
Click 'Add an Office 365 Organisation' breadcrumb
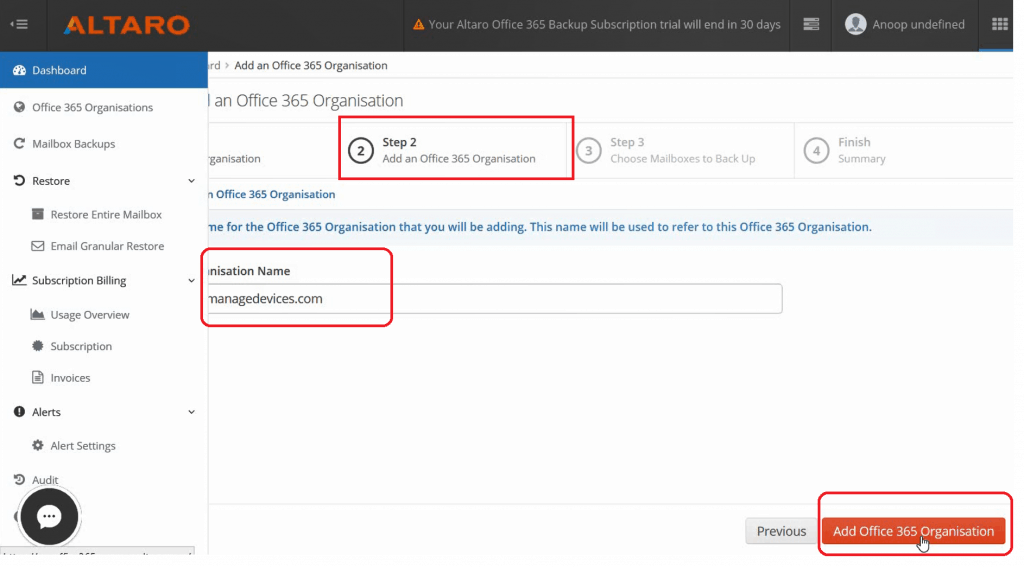311,65
